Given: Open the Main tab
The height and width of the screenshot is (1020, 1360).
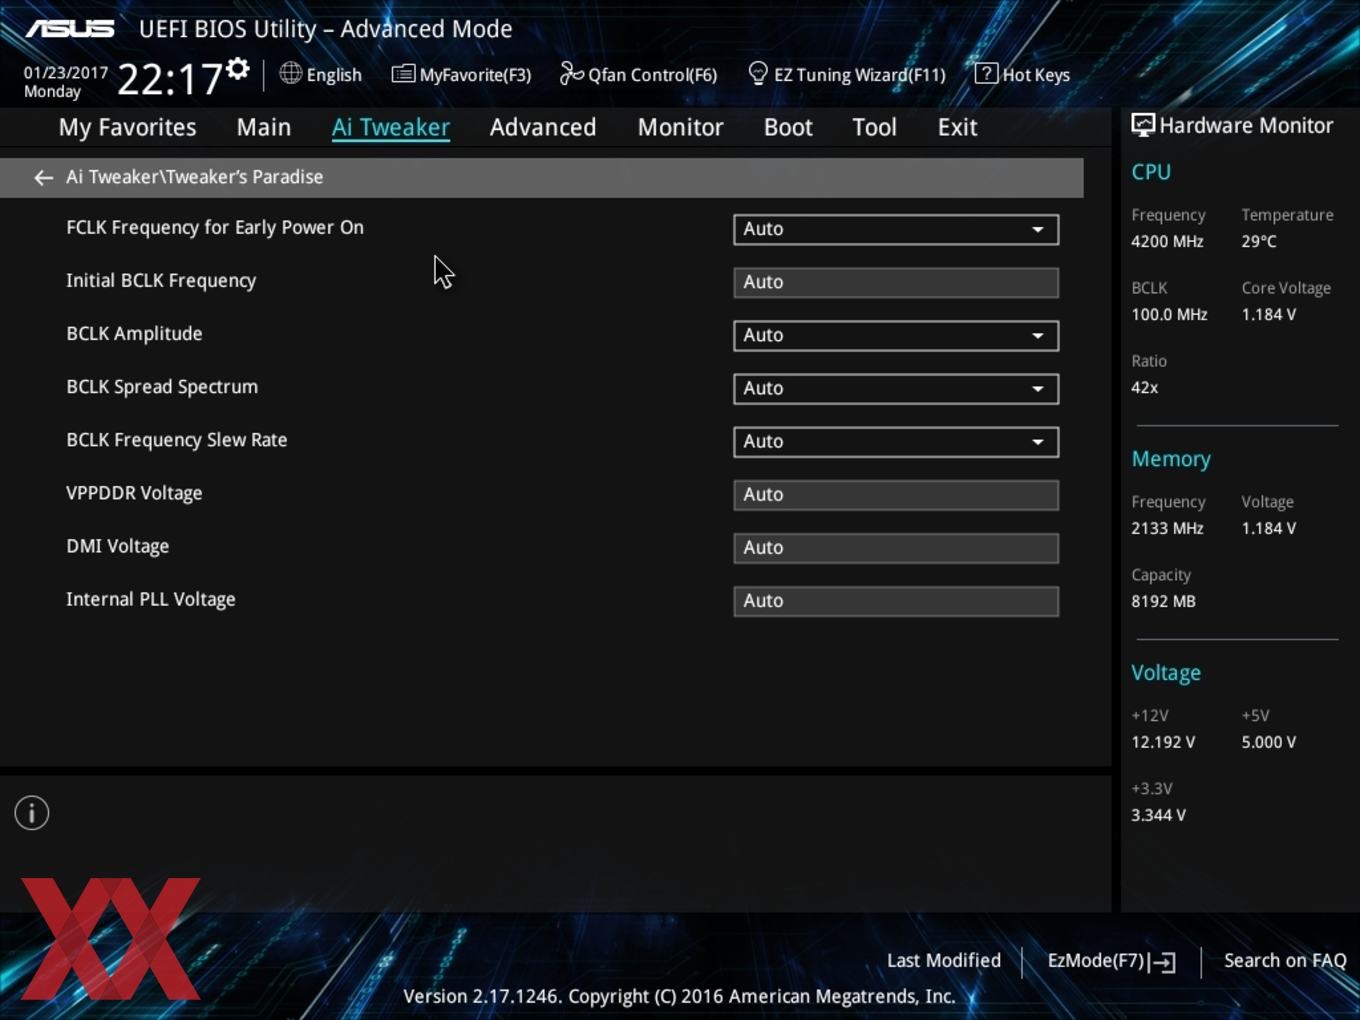Looking at the screenshot, I should (264, 127).
